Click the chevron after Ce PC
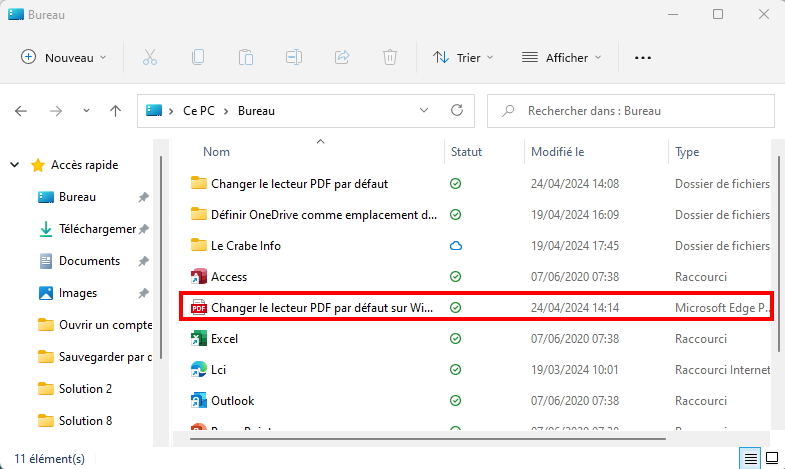785x469 pixels. [226, 111]
